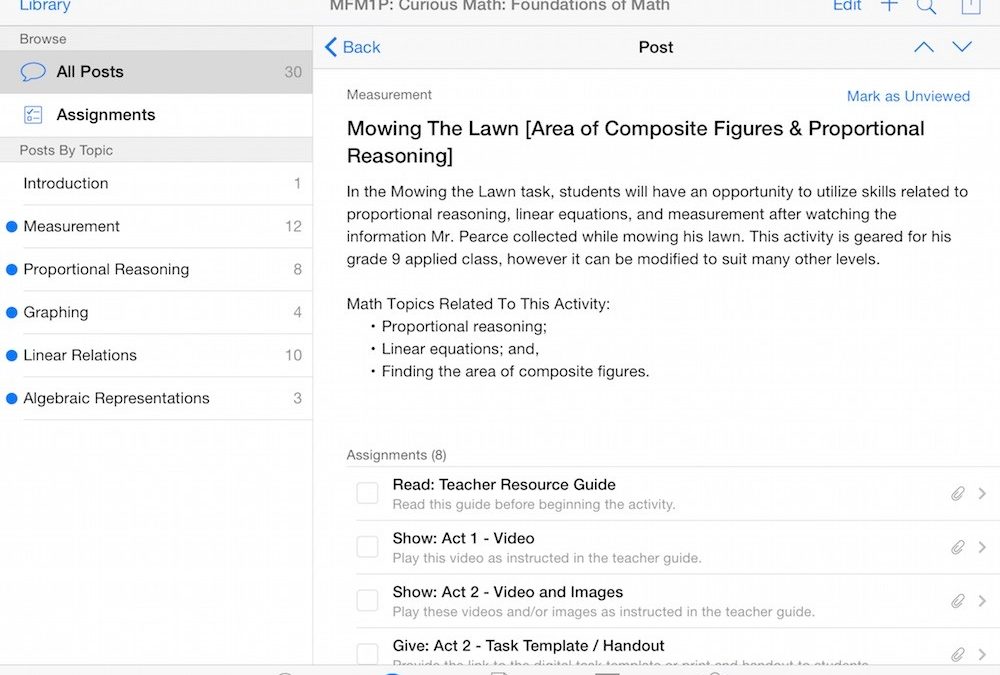Expand Act 1 - Video row chevron
1000x675 pixels.
982,547
